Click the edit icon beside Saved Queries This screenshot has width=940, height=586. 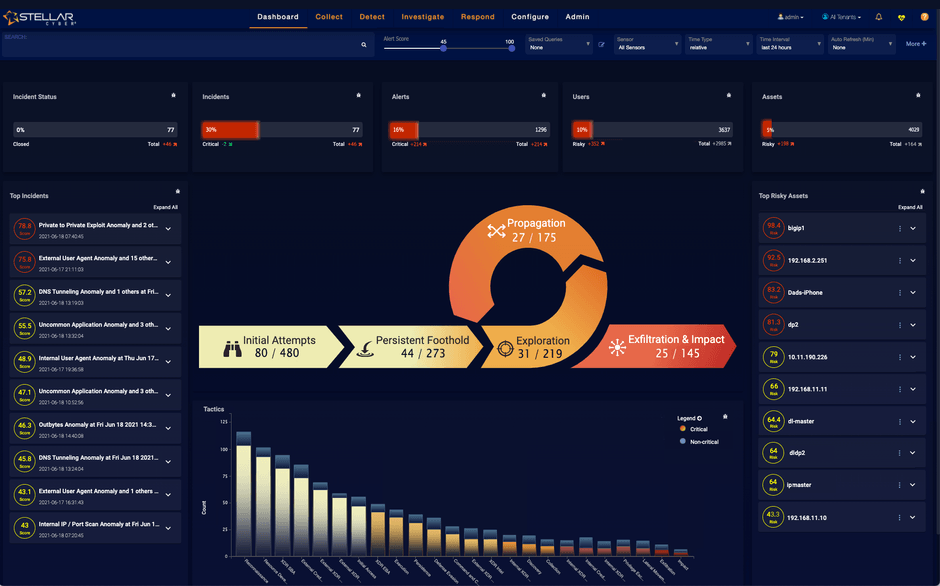601,45
